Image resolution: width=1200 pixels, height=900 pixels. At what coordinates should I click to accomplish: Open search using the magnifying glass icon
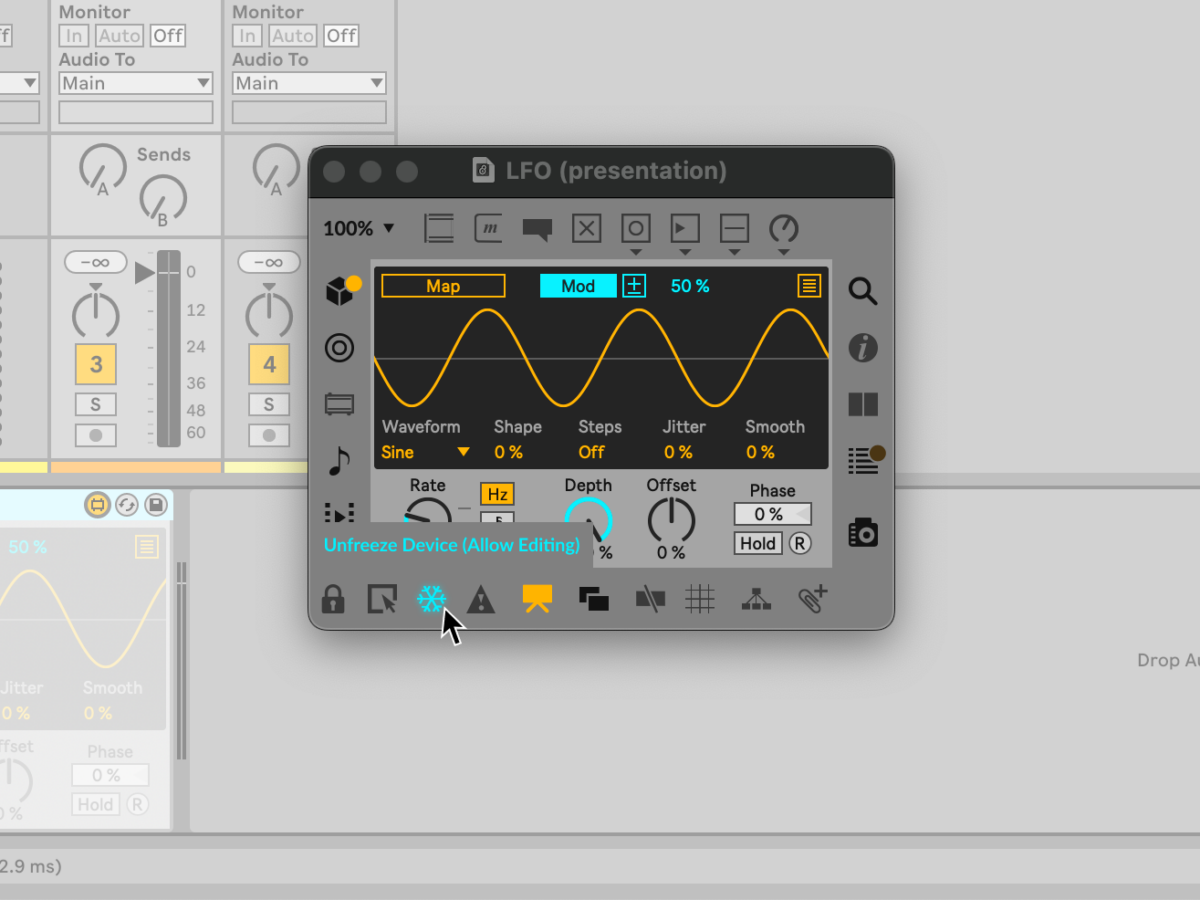point(861,291)
